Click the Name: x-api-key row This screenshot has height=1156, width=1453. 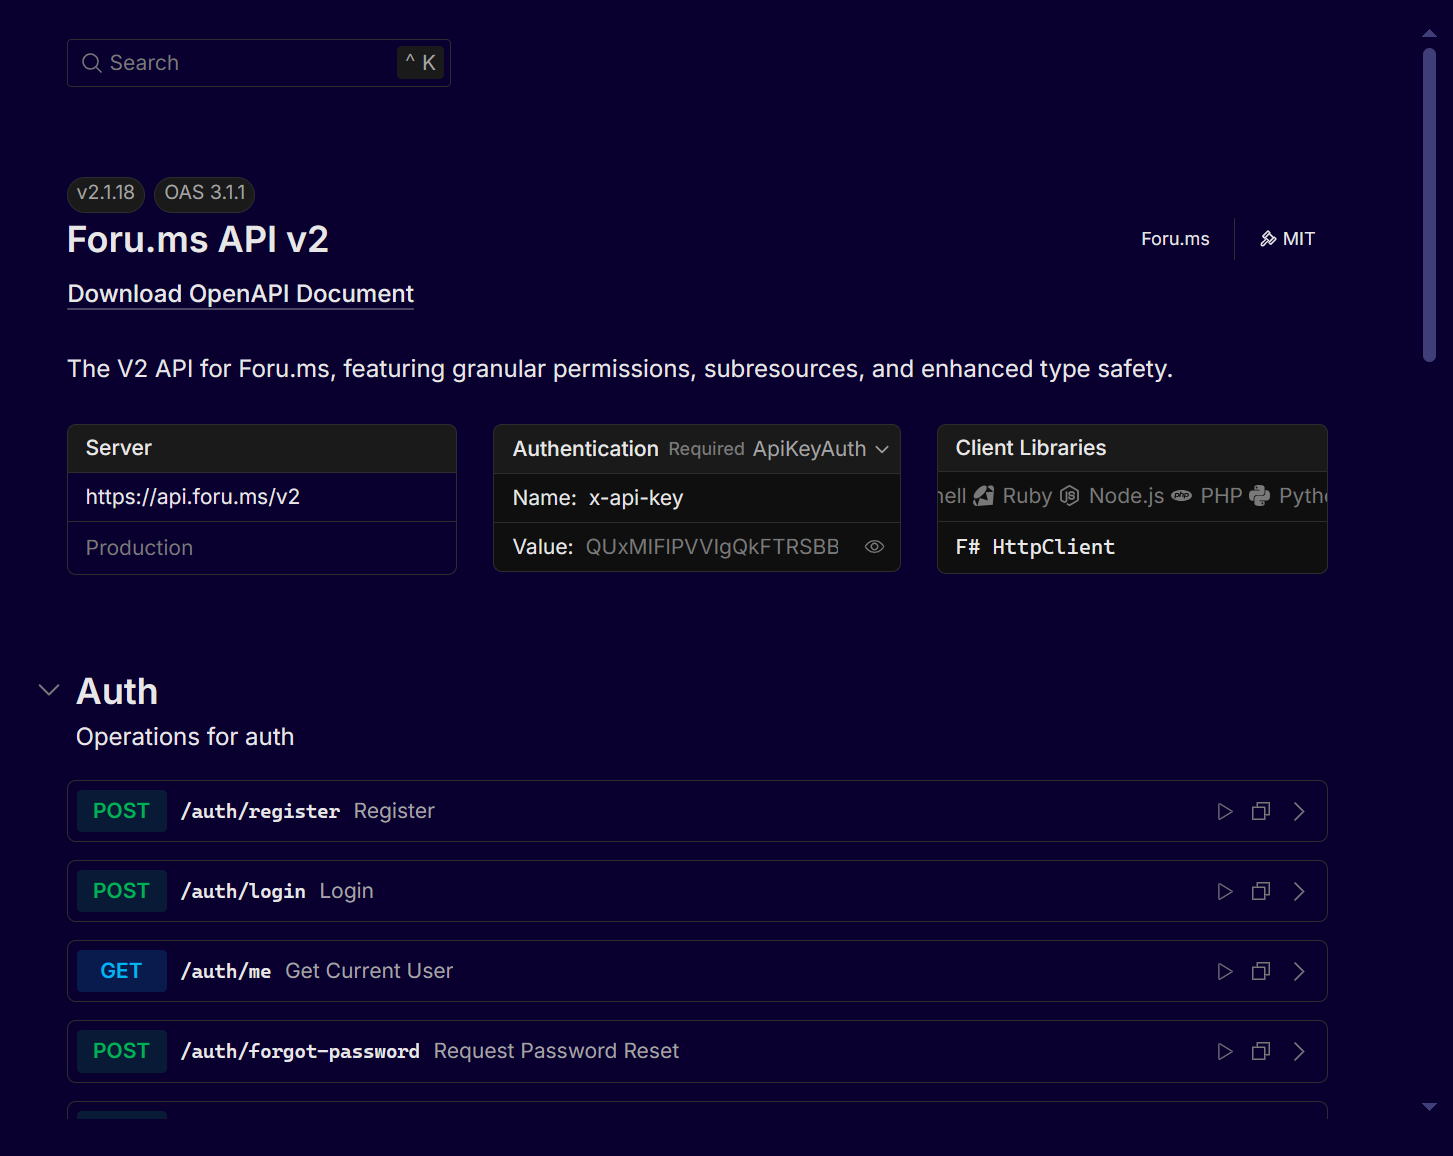(x=697, y=498)
